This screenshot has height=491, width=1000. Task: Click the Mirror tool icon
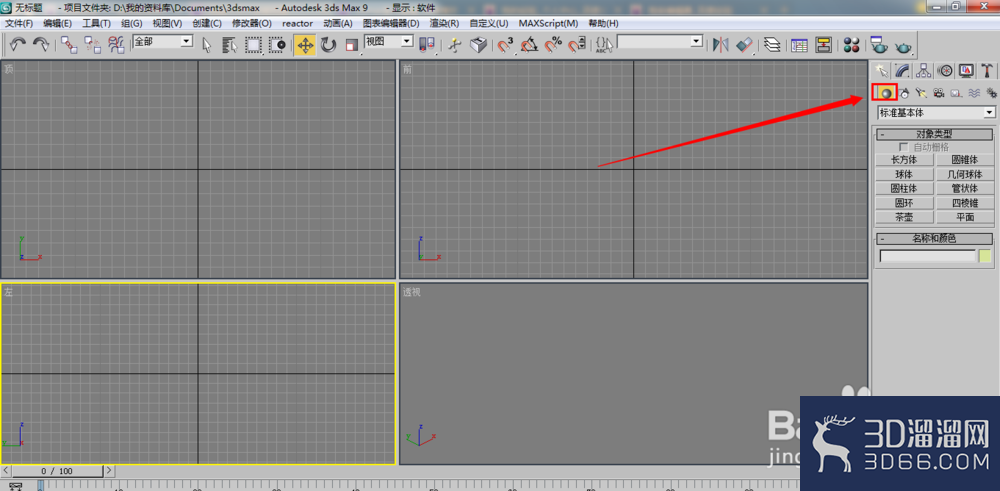tap(721, 45)
